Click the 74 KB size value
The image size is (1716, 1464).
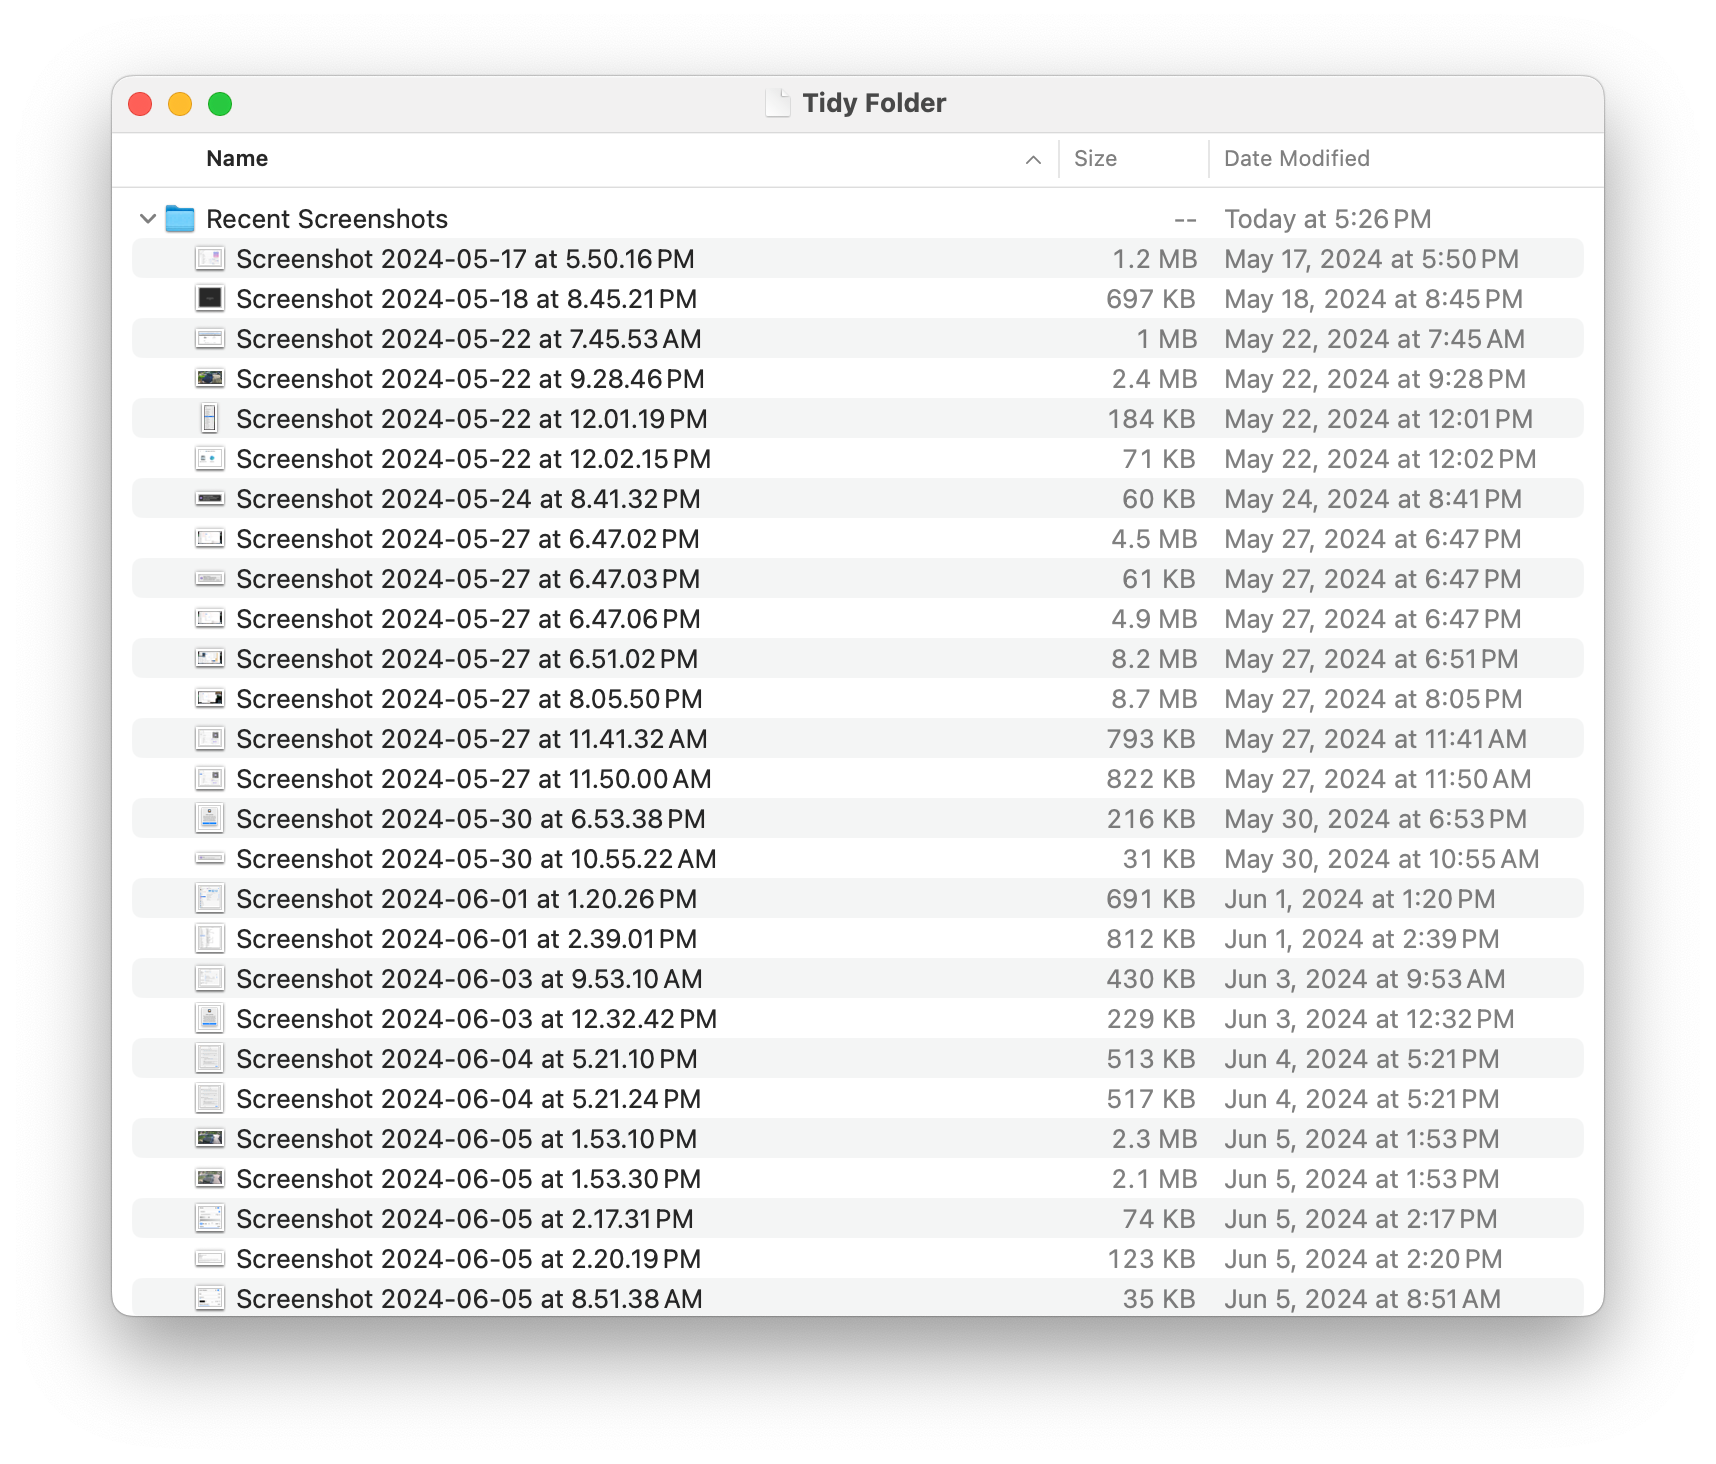point(1159,1219)
